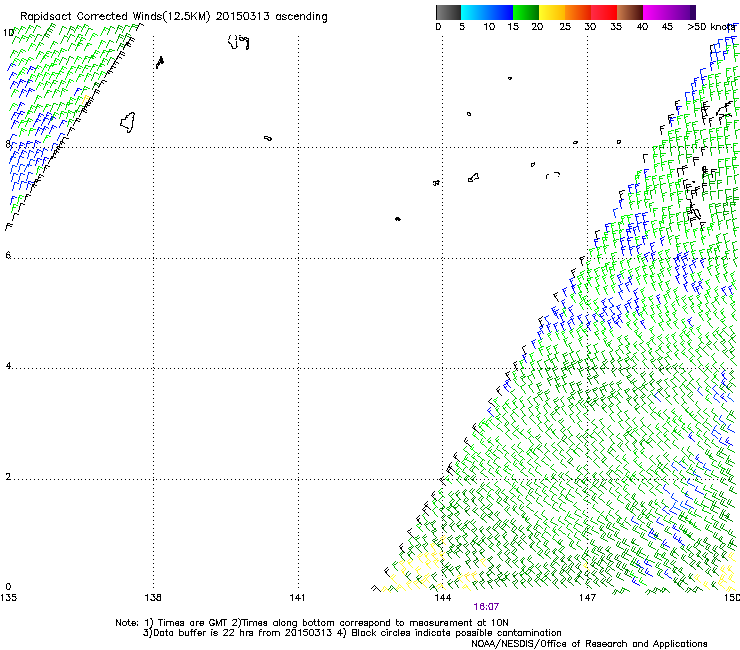Select the dark purple 45-50 knots swatch
Screen dimensions: 740x650
click(682, 12)
